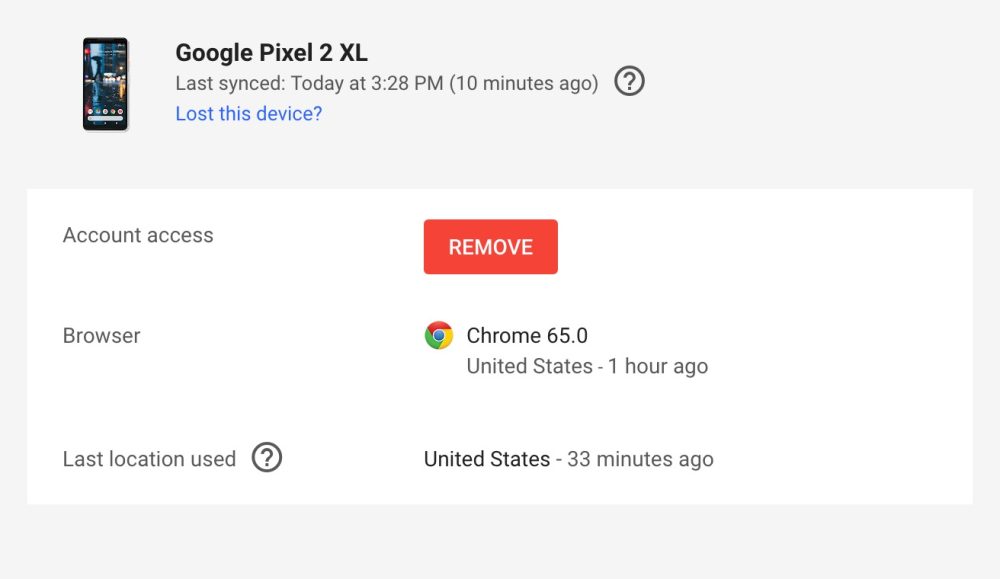
Task: Click 'United States' in last location row
Action: (487, 460)
